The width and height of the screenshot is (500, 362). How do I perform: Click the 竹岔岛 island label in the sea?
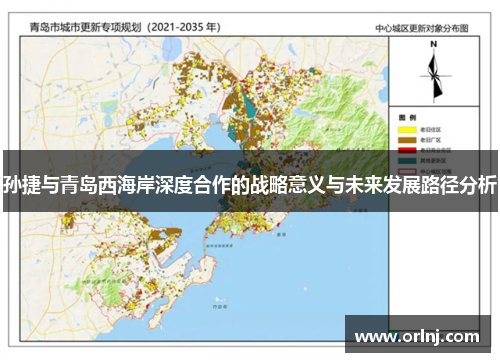point(219,306)
